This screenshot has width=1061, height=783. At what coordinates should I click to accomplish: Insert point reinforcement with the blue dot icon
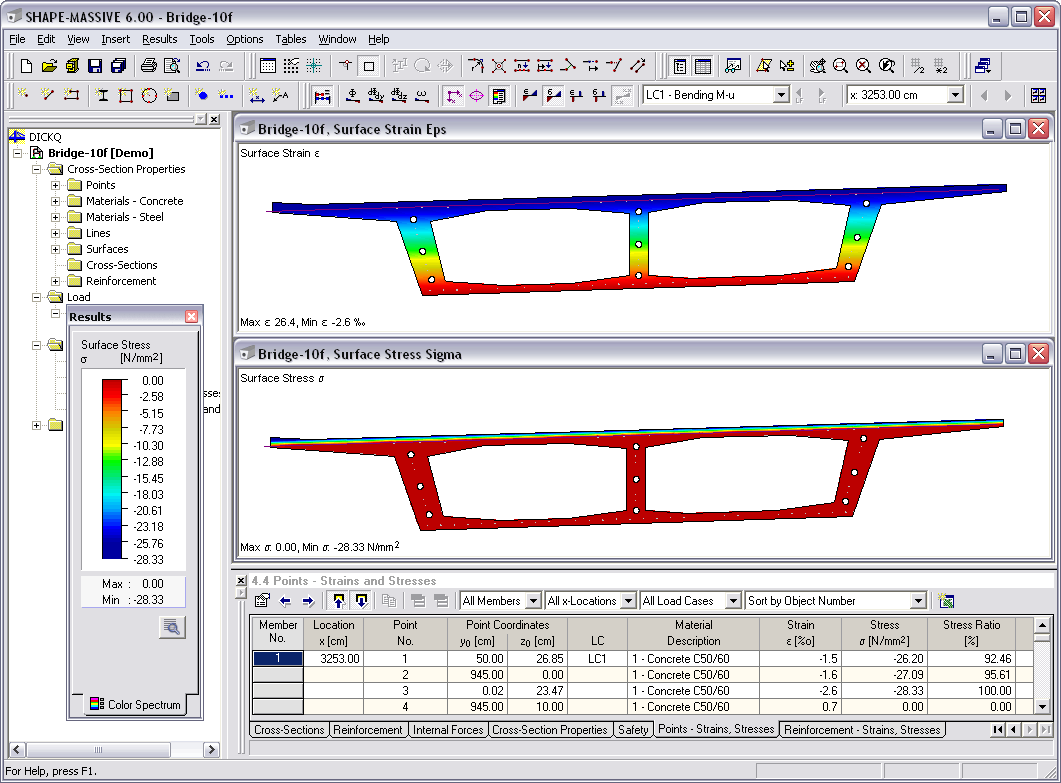pos(202,95)
